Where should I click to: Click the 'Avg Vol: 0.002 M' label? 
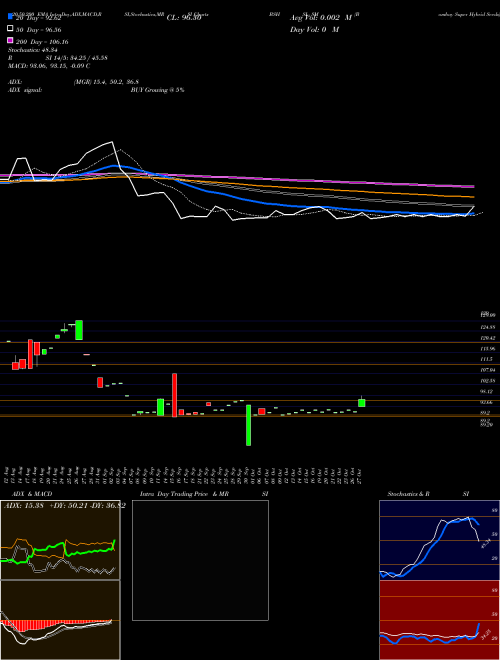coord(321,18)
